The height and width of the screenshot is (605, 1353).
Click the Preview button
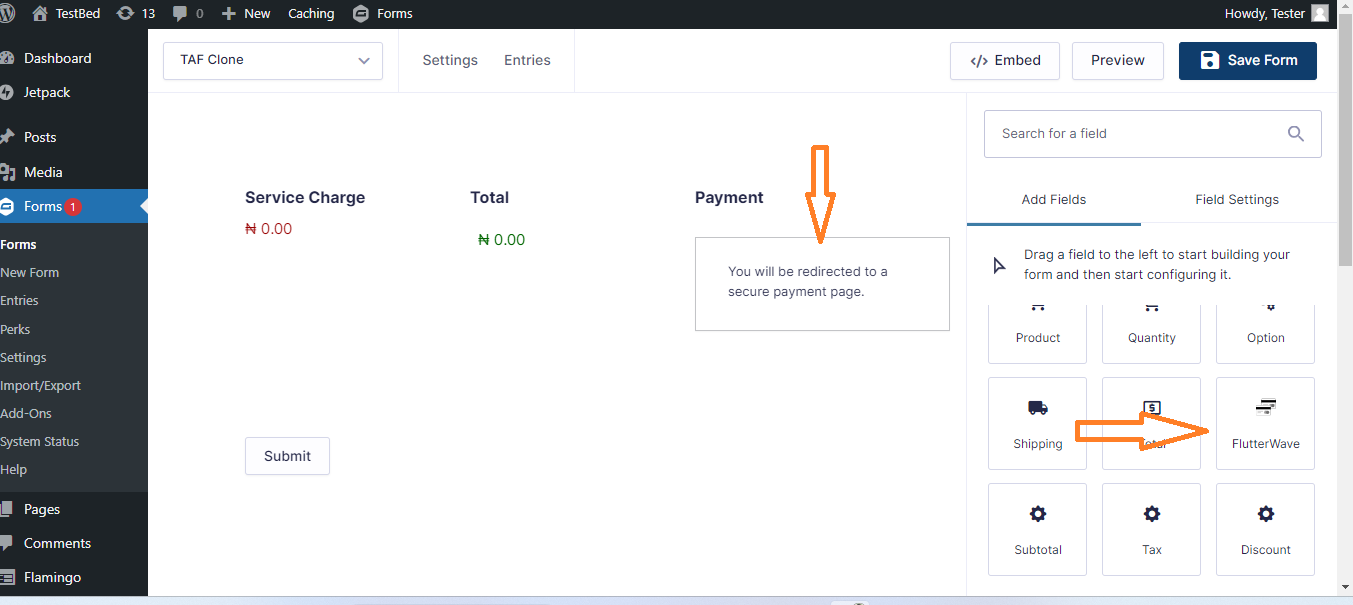coord(1117,60)
